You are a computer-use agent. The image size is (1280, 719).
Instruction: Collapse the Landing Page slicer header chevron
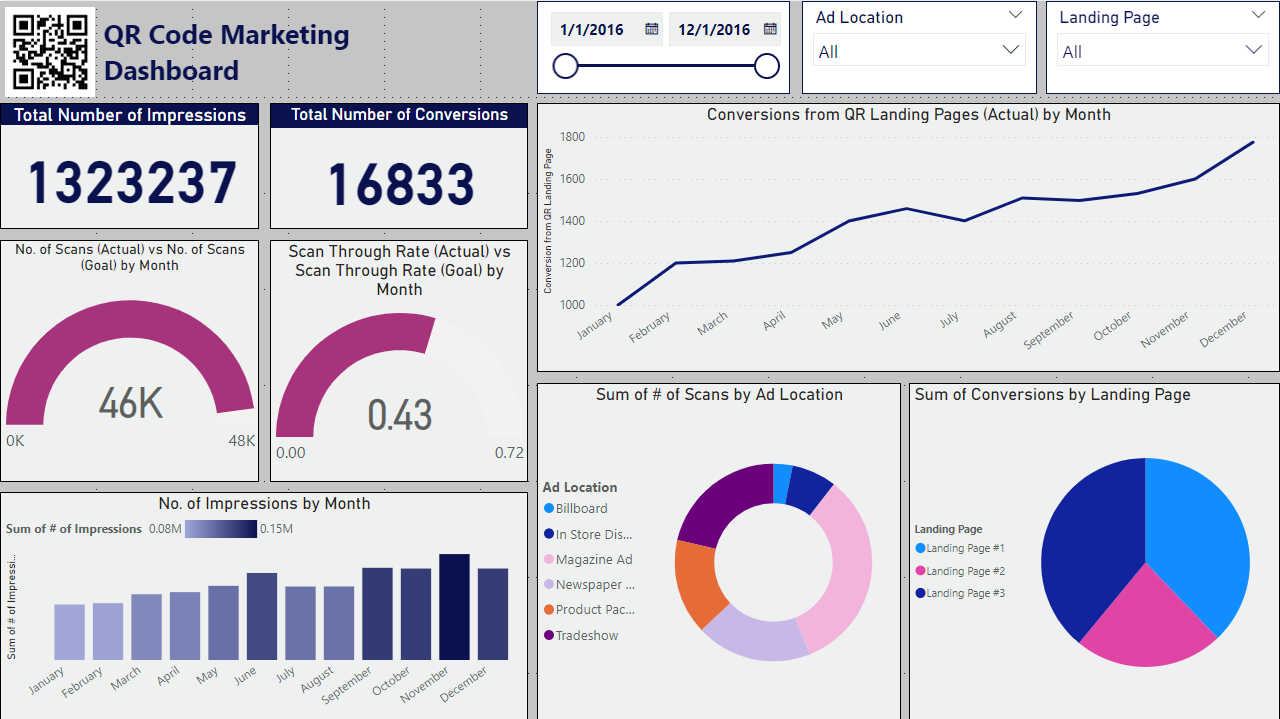[1258, 15]
